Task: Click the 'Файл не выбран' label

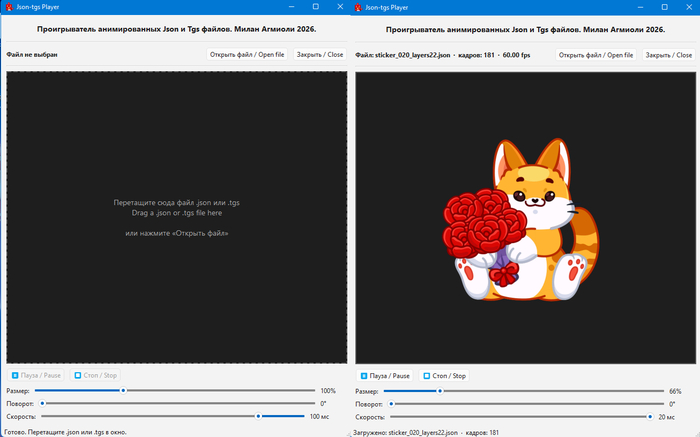Action: [x=32, y=54]
